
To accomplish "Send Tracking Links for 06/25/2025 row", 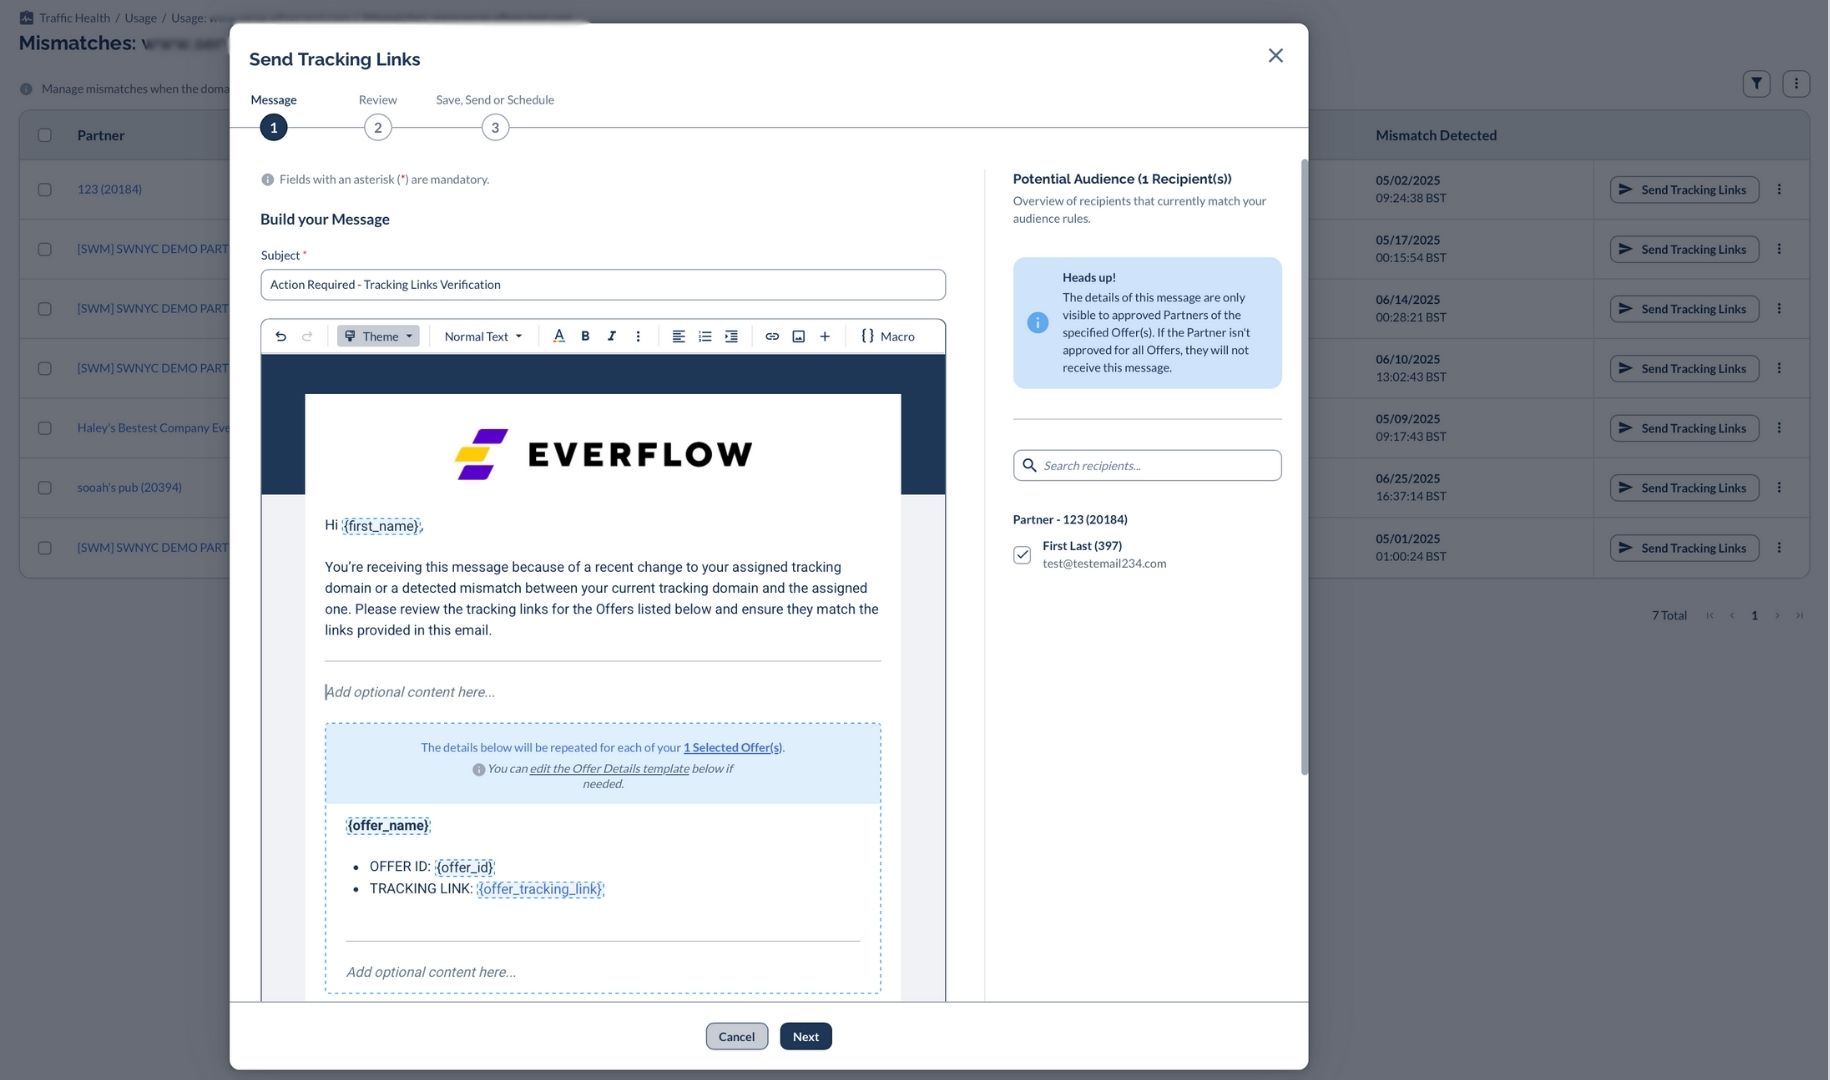I will tap(1684, 488).
